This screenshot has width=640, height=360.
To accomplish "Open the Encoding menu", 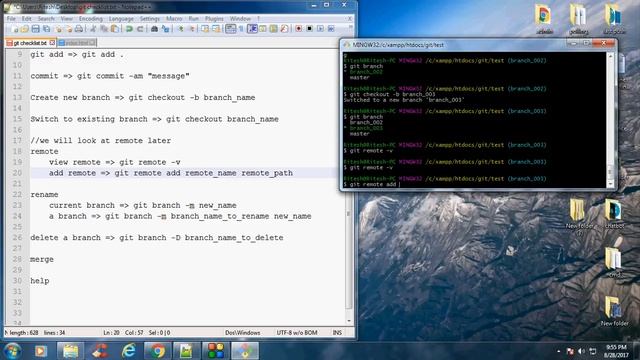I will (x=91, y=19).
